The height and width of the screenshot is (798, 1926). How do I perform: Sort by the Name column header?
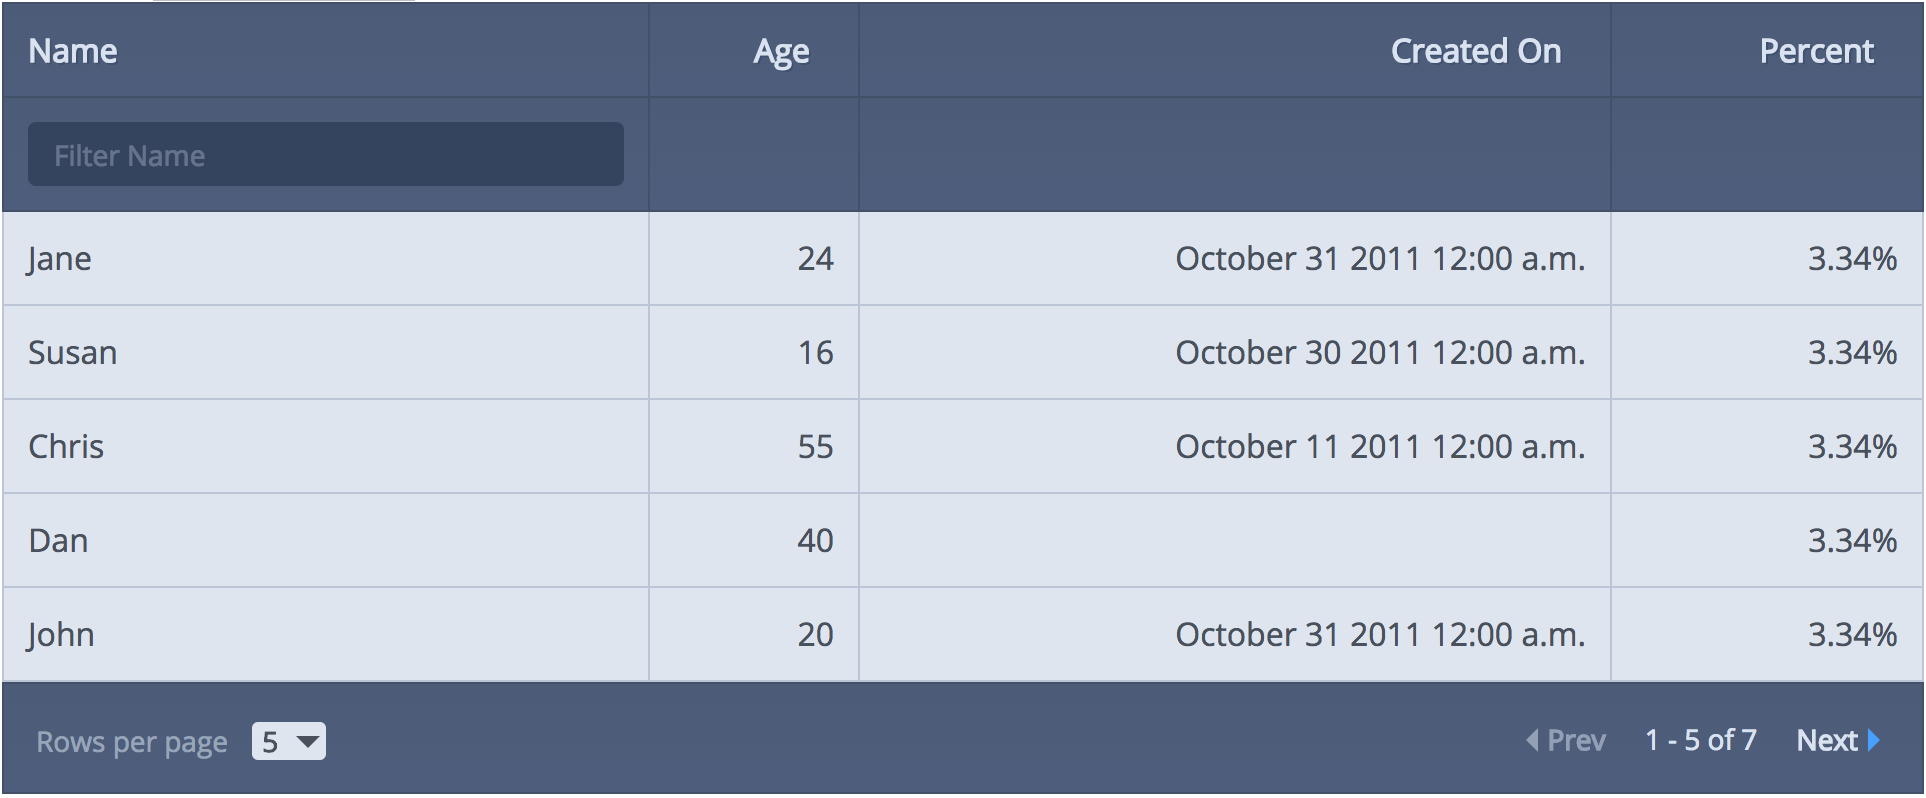[73, 51]
